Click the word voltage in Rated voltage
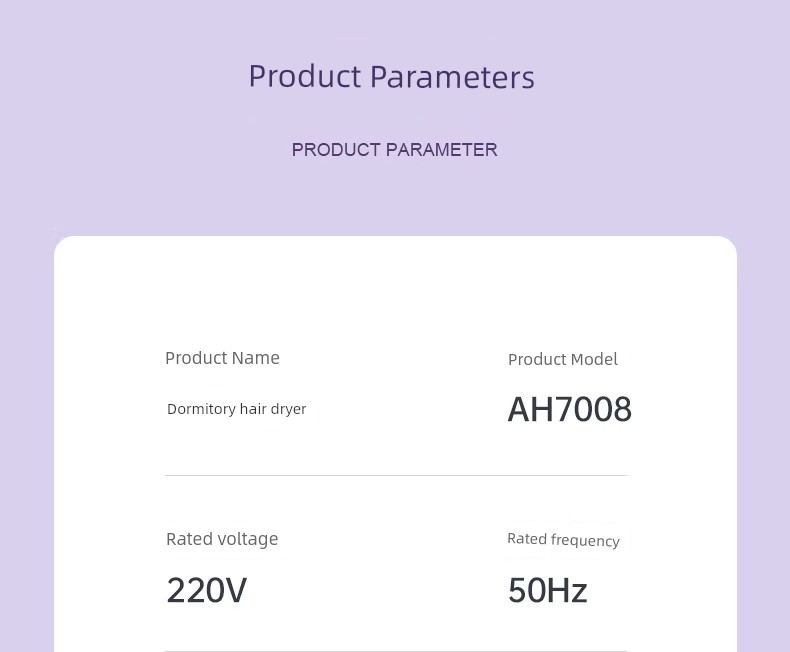Screen dimensions: 790x652 point(246,539)
